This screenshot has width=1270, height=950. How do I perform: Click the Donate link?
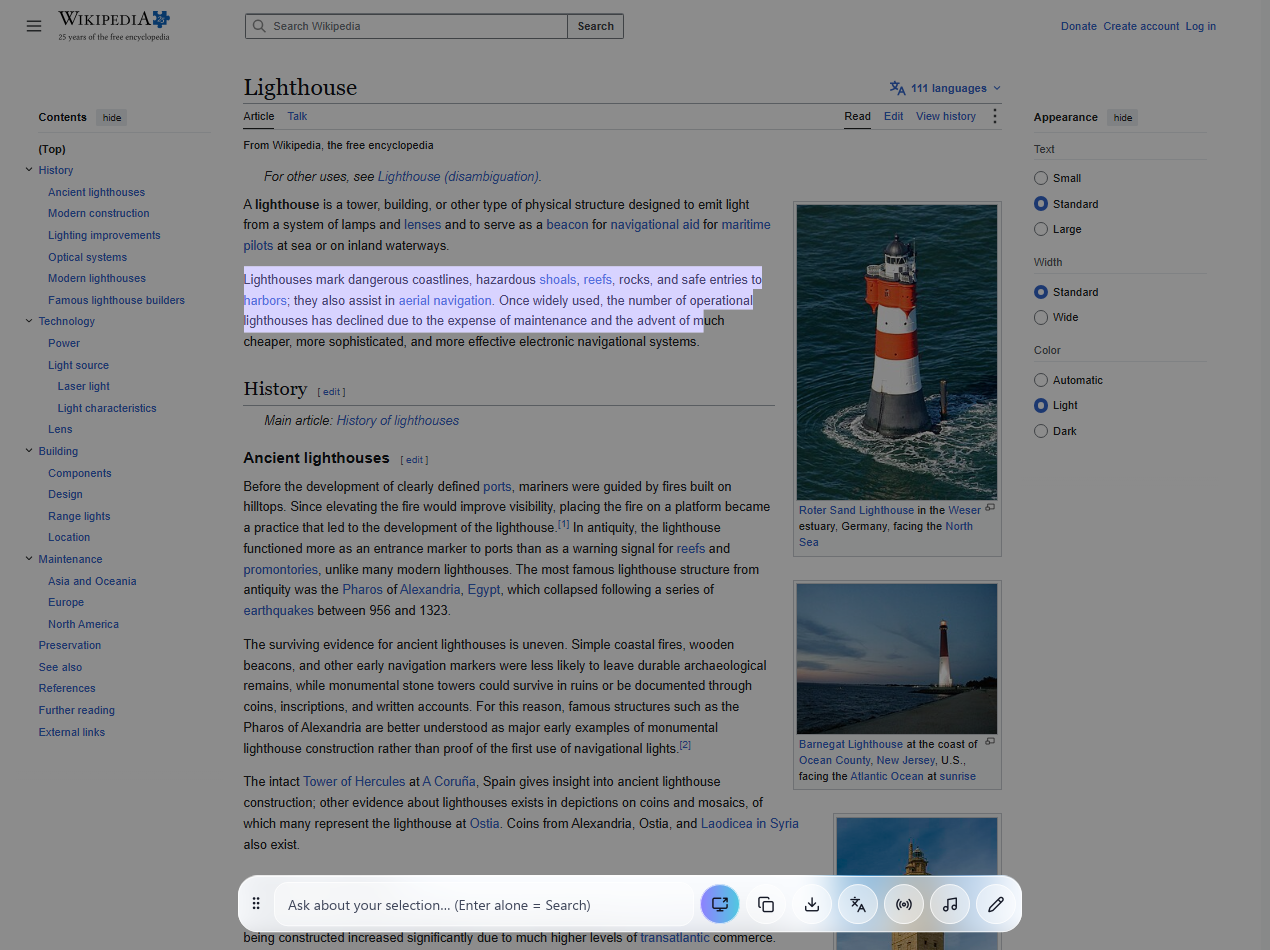click(1078, 26)
